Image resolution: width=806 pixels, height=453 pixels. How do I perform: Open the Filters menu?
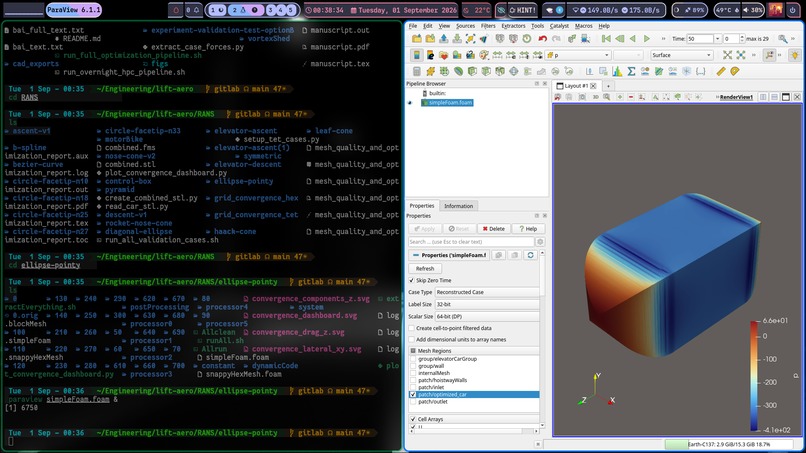(x=488, y=26)
